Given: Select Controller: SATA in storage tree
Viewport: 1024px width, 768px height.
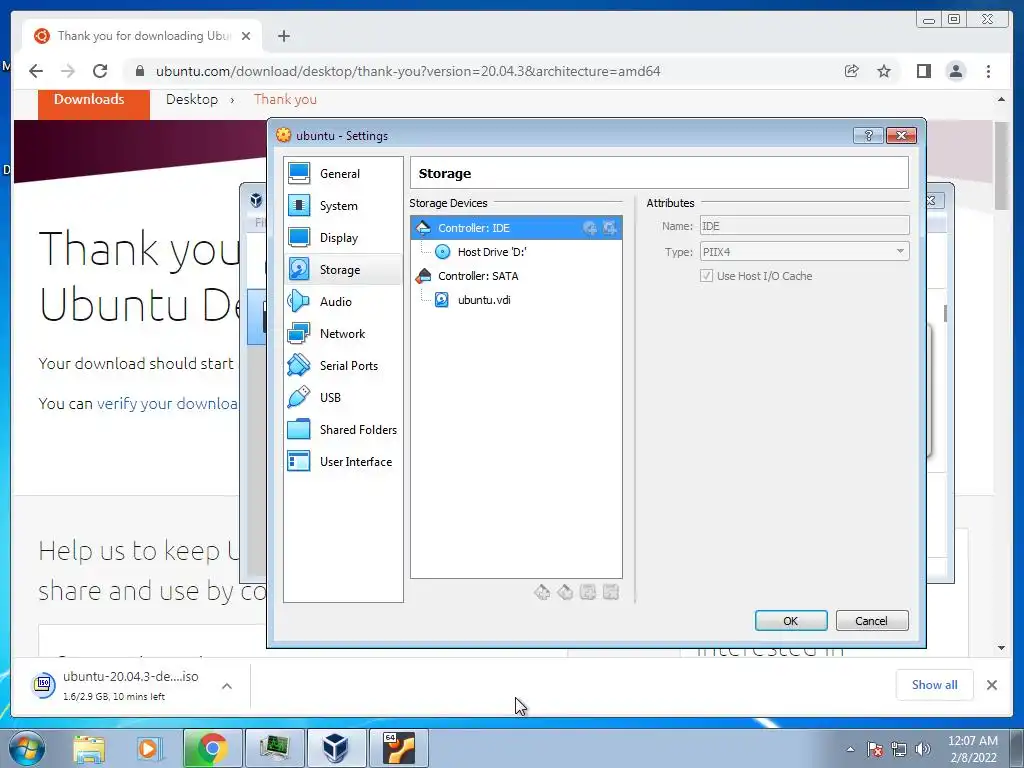Looking at the screenshot, I should tap(478, 276).
